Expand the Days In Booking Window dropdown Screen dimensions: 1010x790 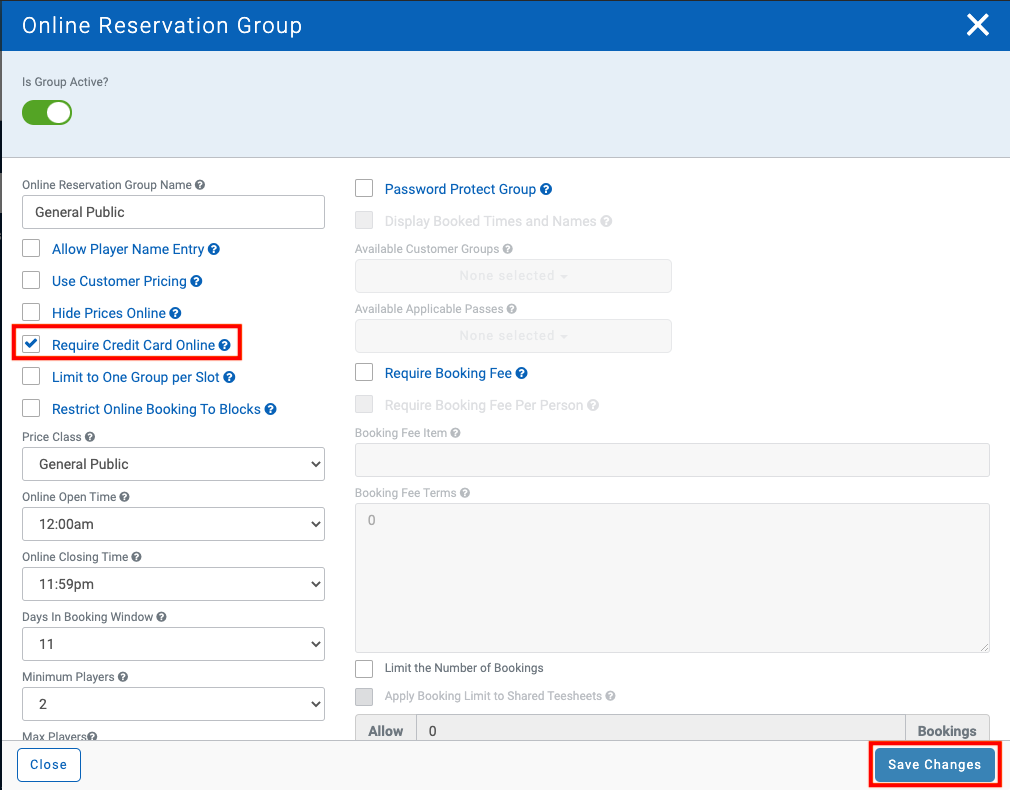pos(173,644)
